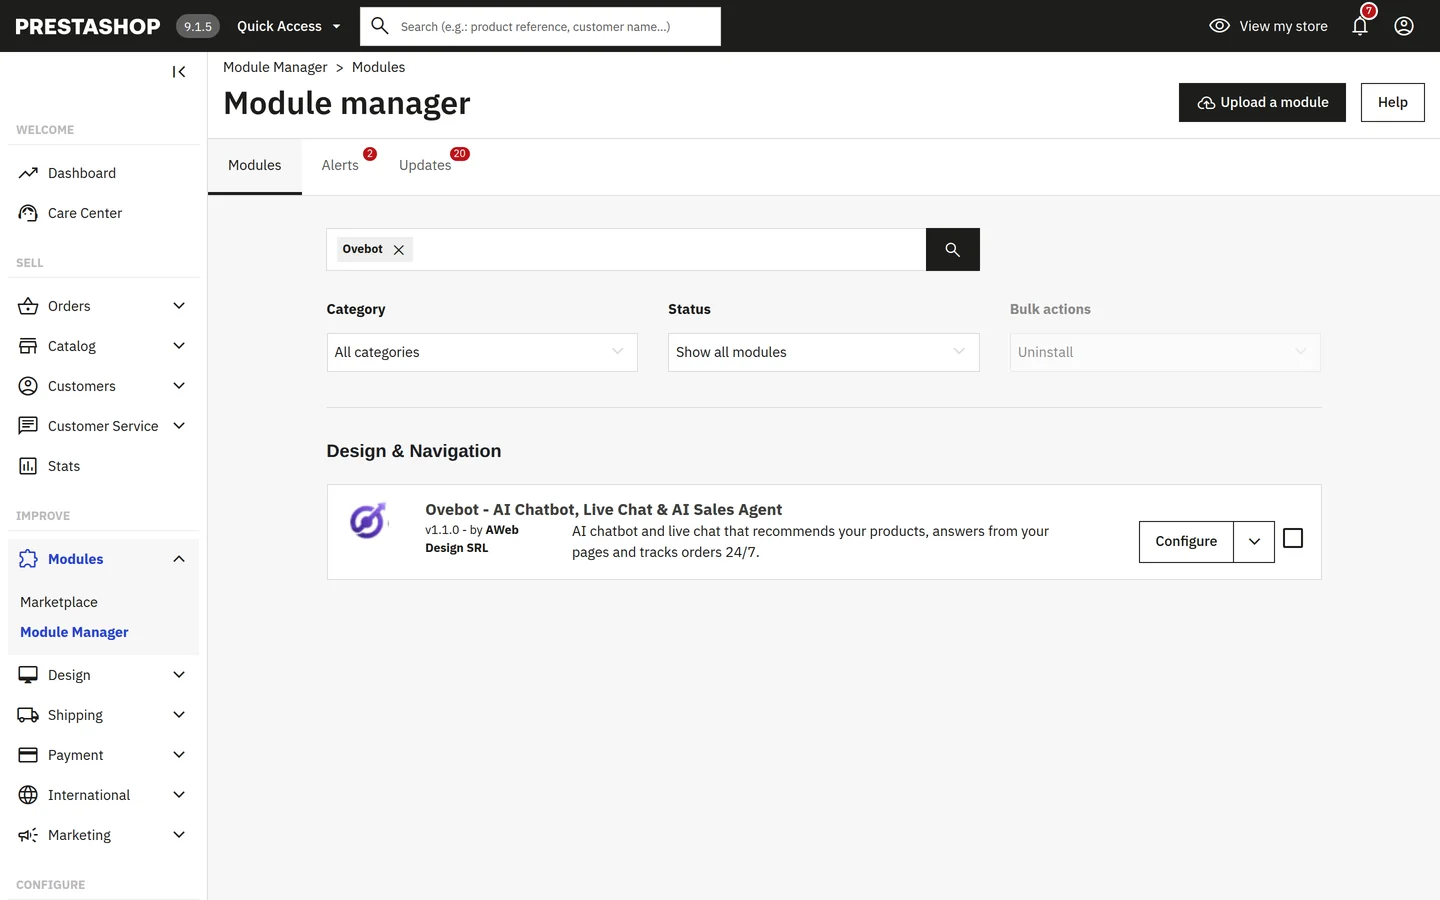Click the Care Center headset icon

(x=28, y=213)
